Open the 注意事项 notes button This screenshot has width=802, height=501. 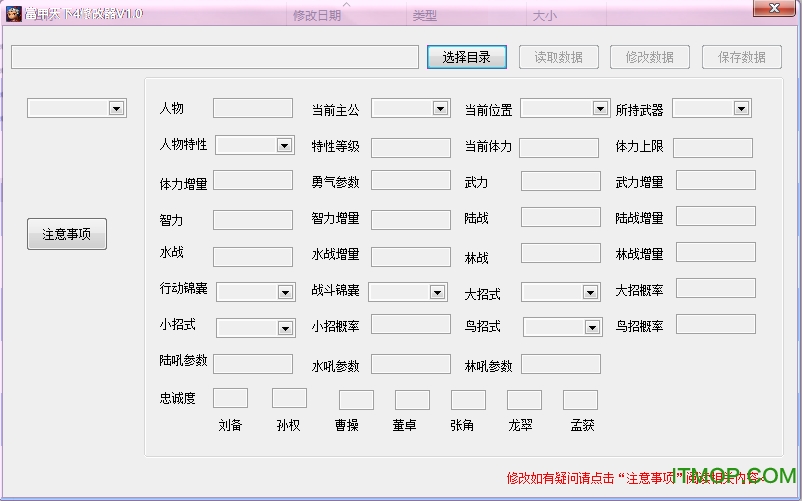pyautogui.click(x=66, y=234)
